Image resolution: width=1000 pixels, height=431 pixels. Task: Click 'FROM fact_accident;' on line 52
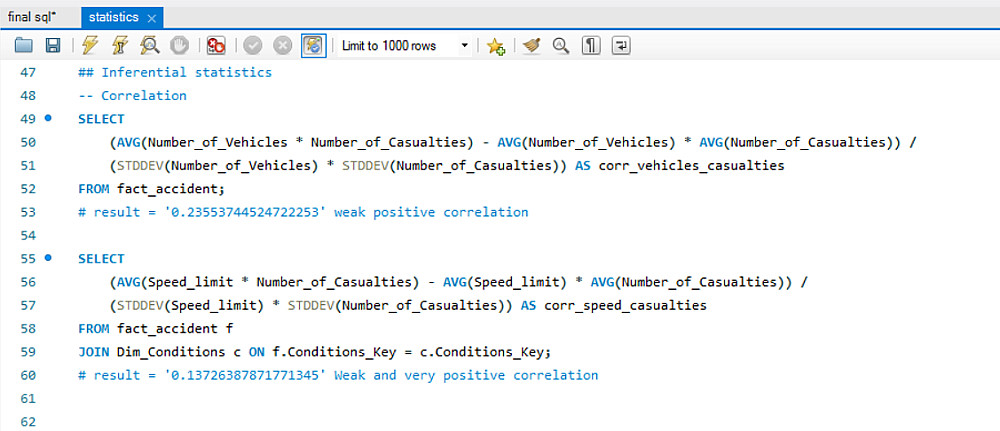[152, 189]
